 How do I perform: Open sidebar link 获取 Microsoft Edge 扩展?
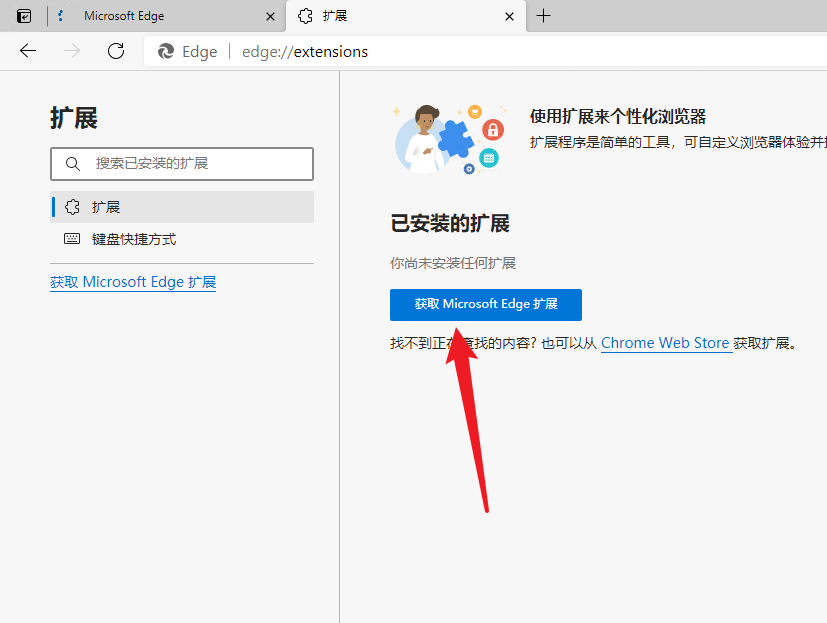pyautogui.click(x=133, y=282)
